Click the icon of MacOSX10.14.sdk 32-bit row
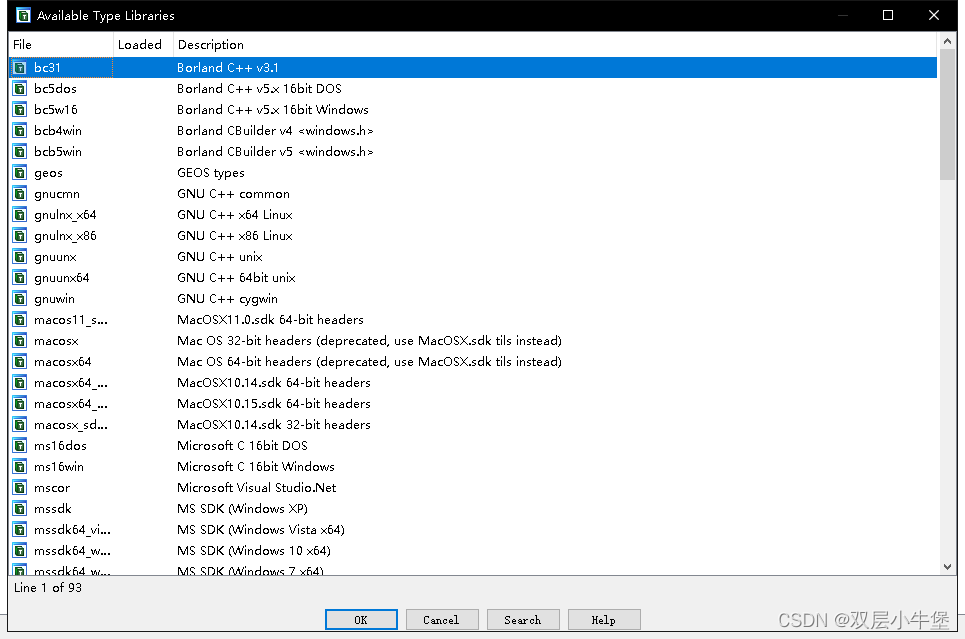965x639 pixels. (20, 425)
